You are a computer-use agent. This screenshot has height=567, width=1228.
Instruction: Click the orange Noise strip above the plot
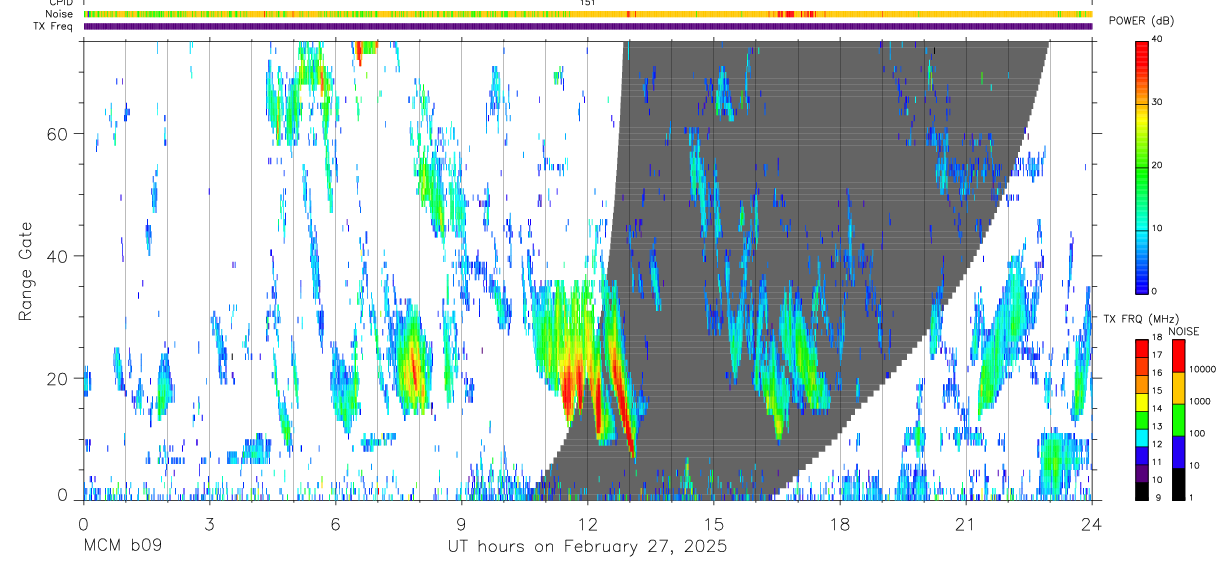click(x=587, y=14)
